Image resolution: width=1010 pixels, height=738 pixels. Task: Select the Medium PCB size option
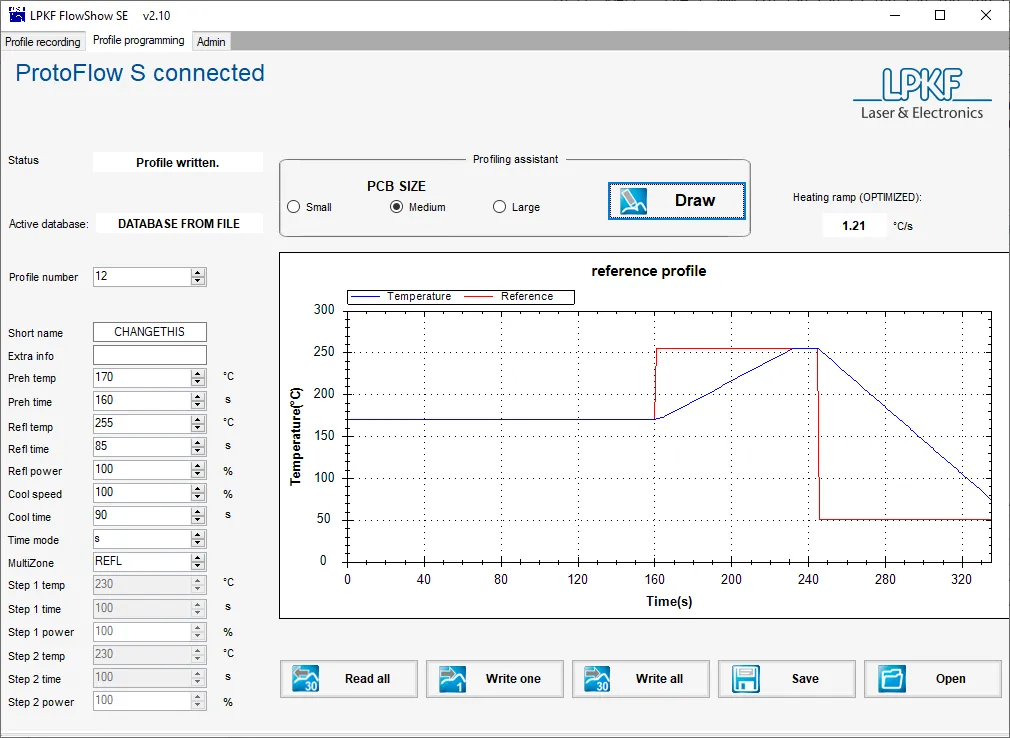(x=397, y=207)
